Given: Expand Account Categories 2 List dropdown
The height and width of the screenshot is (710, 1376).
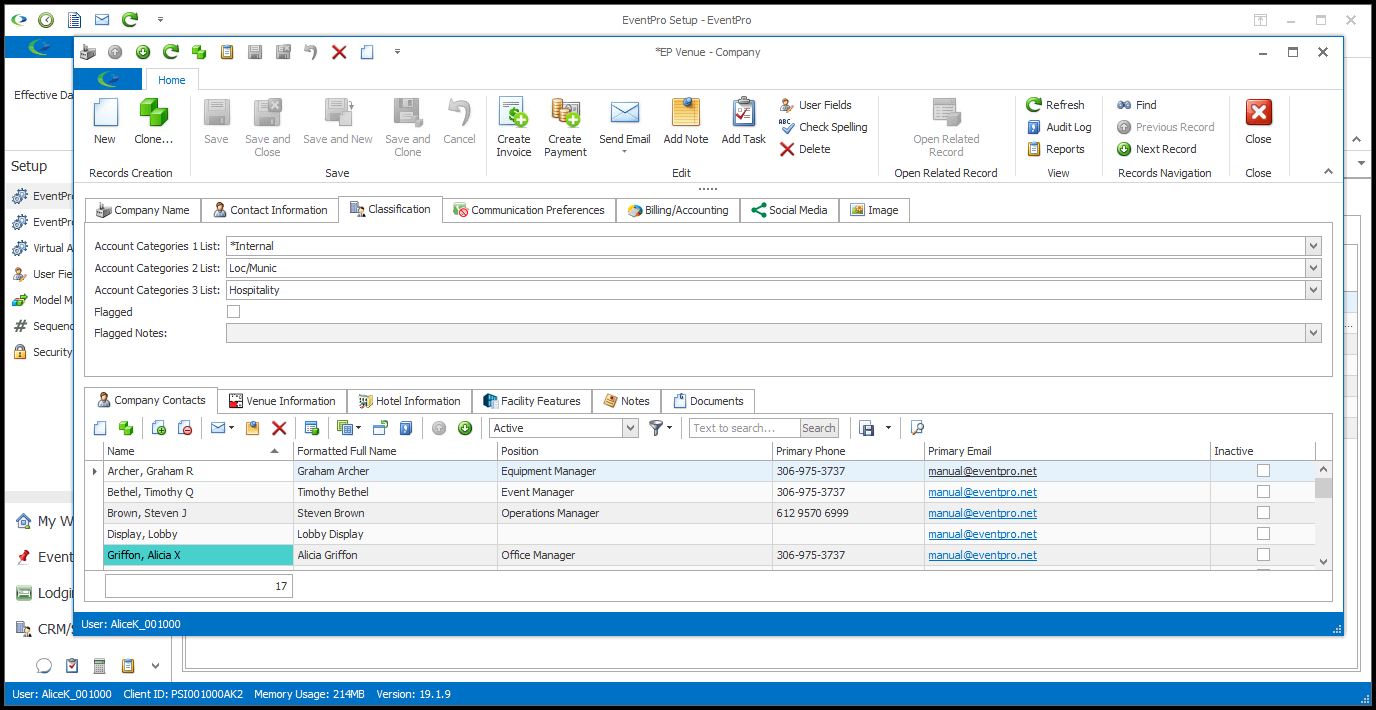Looking at the screenshot, I should [1313, 268].
